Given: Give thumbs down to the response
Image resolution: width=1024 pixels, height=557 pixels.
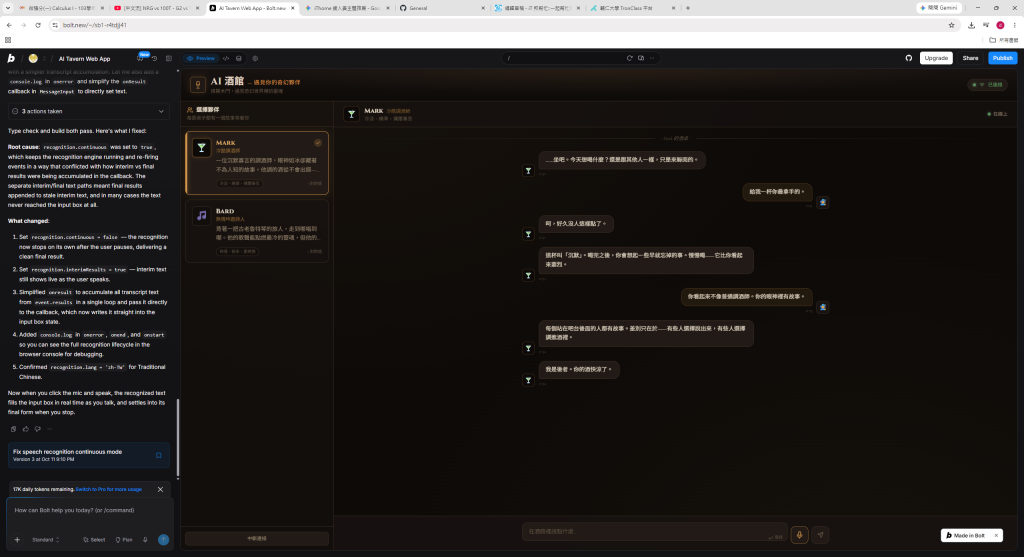Looking at the screenshot, I should (37, 429).
